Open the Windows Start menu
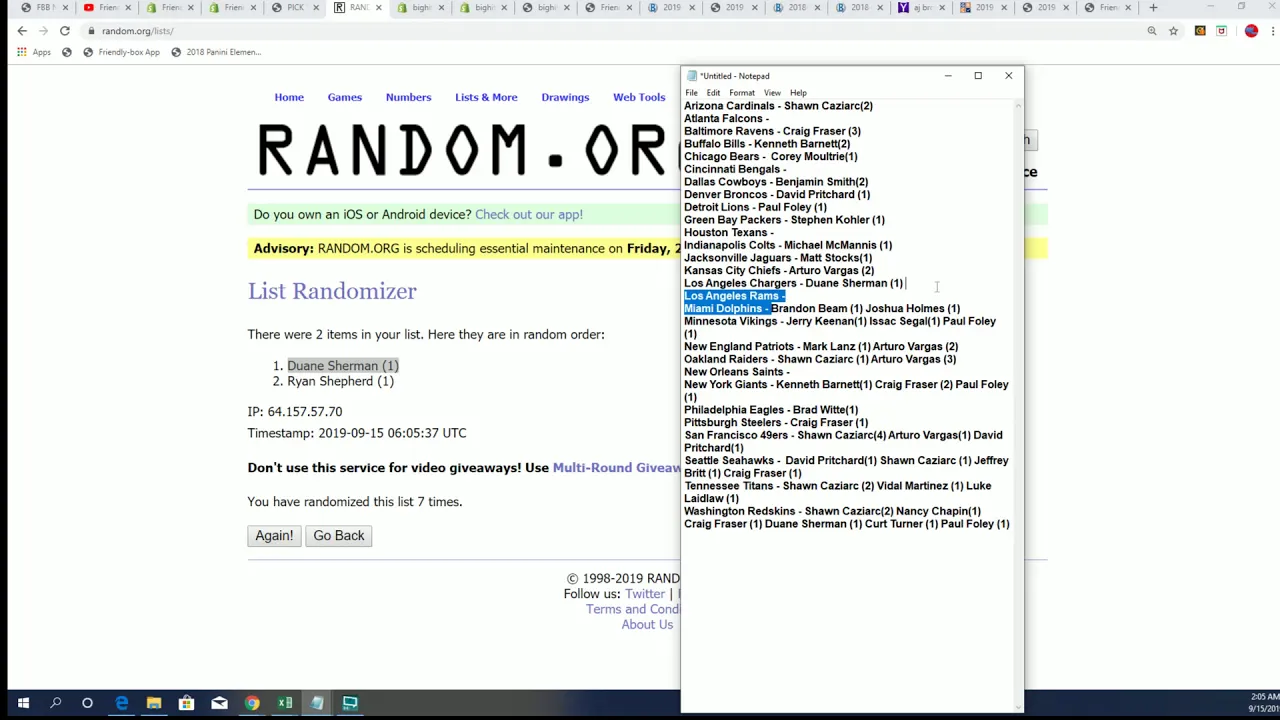This screenshot has height=720, width=1280. pyautogui.click(x=23, y=703)
